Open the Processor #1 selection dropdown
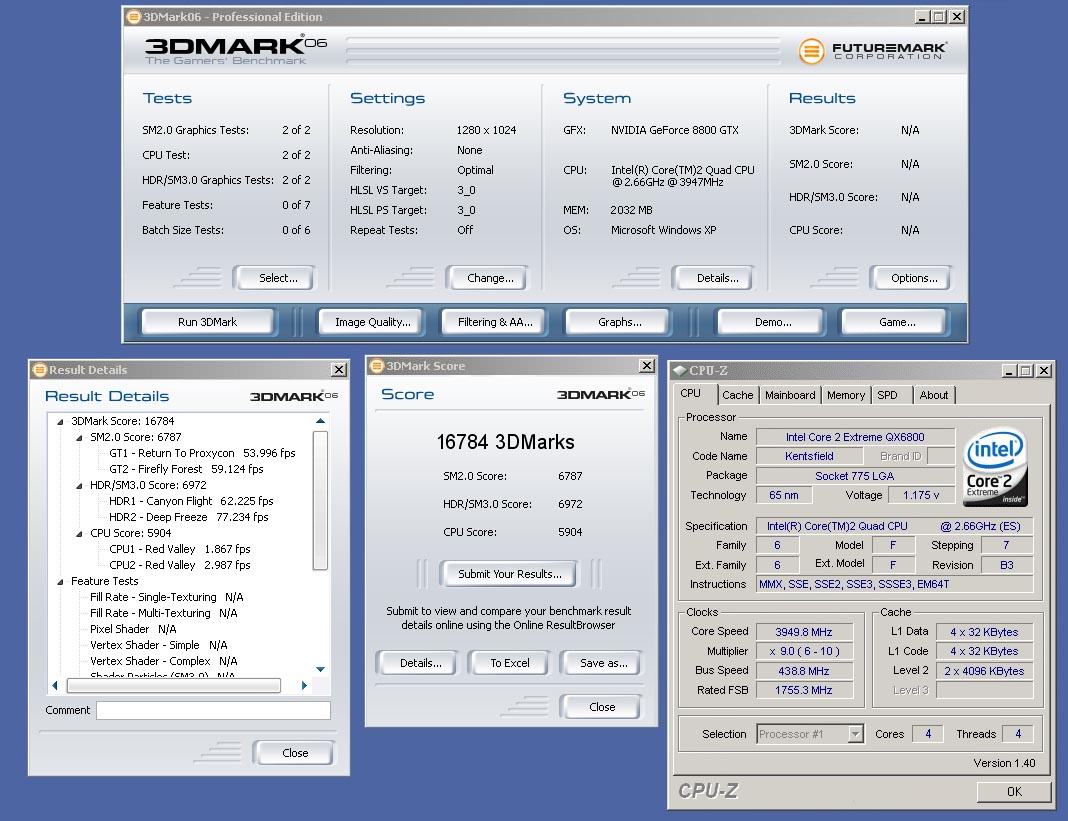Screen dimensions: 1068x821 [x=855, y=734]
